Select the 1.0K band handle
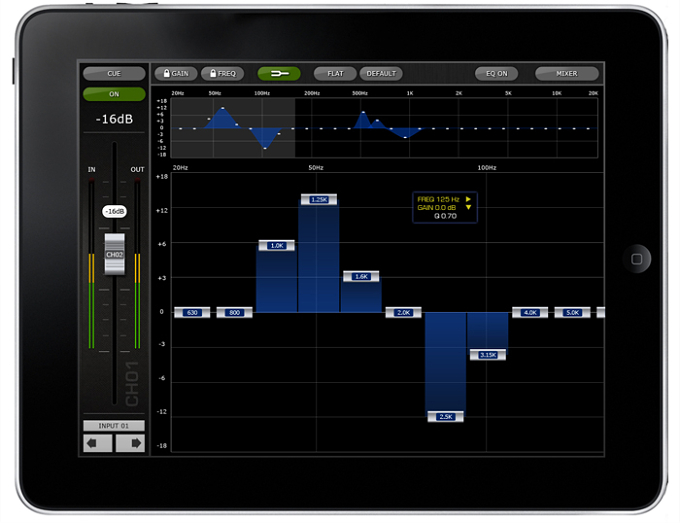680x523 pixels. pos(277,245)
